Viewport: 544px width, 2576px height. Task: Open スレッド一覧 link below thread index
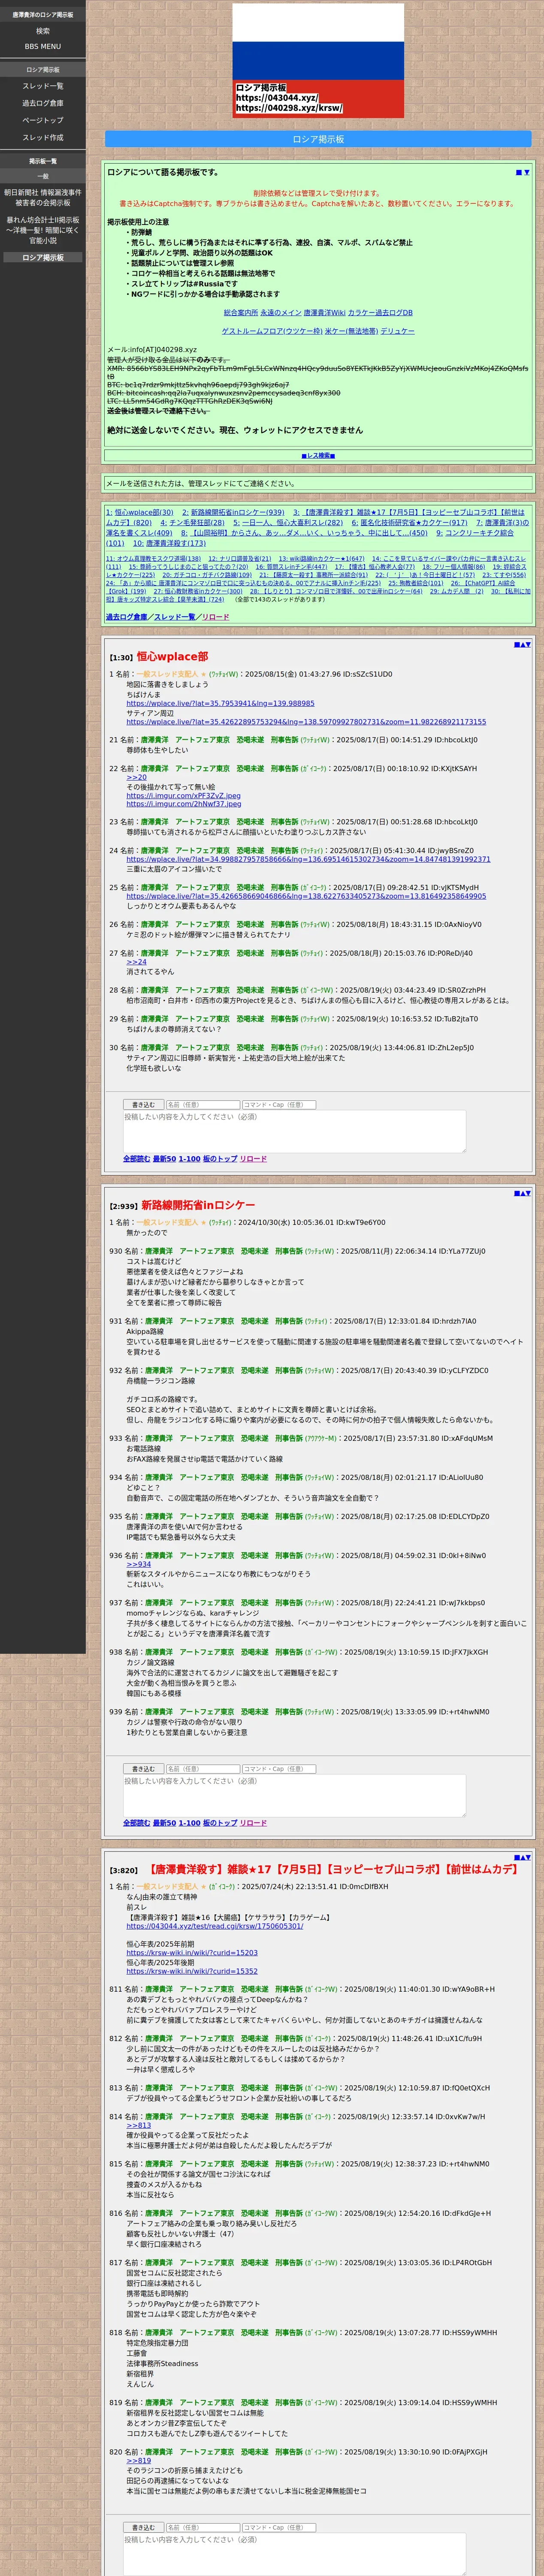175,617
